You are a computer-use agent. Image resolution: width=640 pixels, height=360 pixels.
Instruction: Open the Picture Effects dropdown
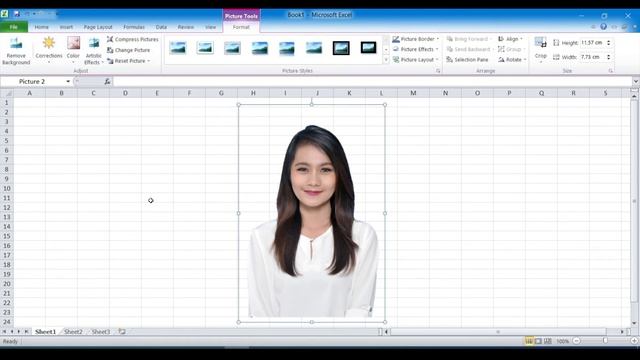point(416,49)
